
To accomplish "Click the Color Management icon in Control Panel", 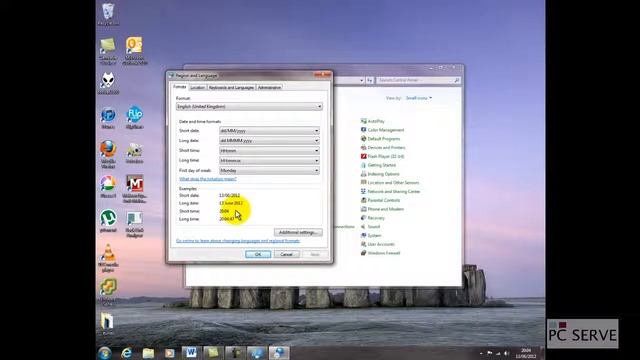I will (363, 130).
